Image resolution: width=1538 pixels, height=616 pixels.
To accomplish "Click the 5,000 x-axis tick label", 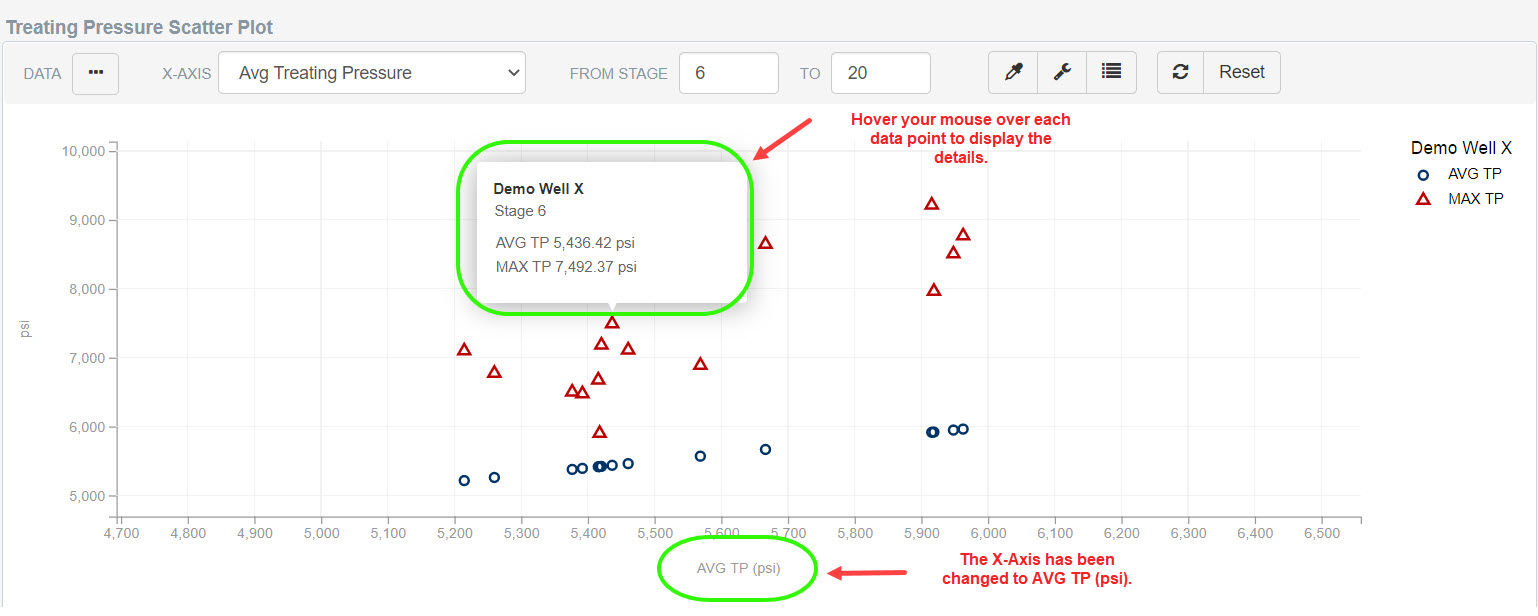I will click(322, 533).
